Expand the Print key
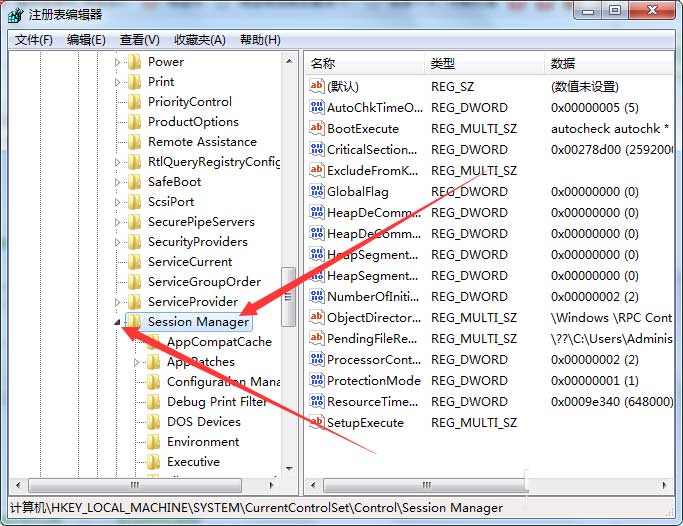This screenshot has height=526, width=683. pos(117,82)
